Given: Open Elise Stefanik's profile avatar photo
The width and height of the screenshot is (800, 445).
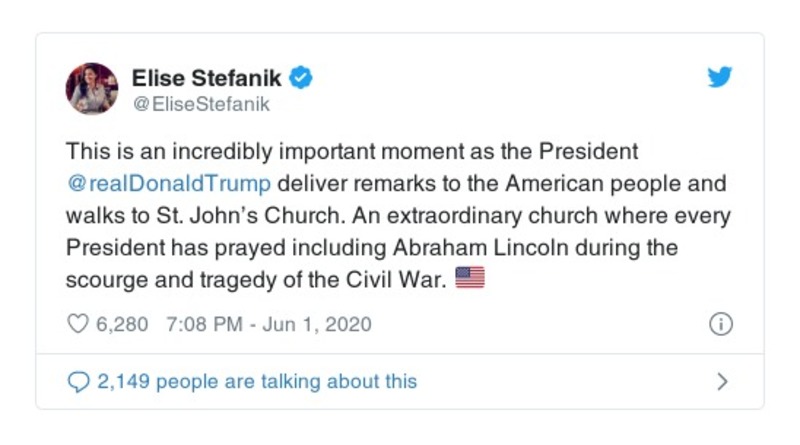Looking at the screenshot, I should [x=92, y=88].
